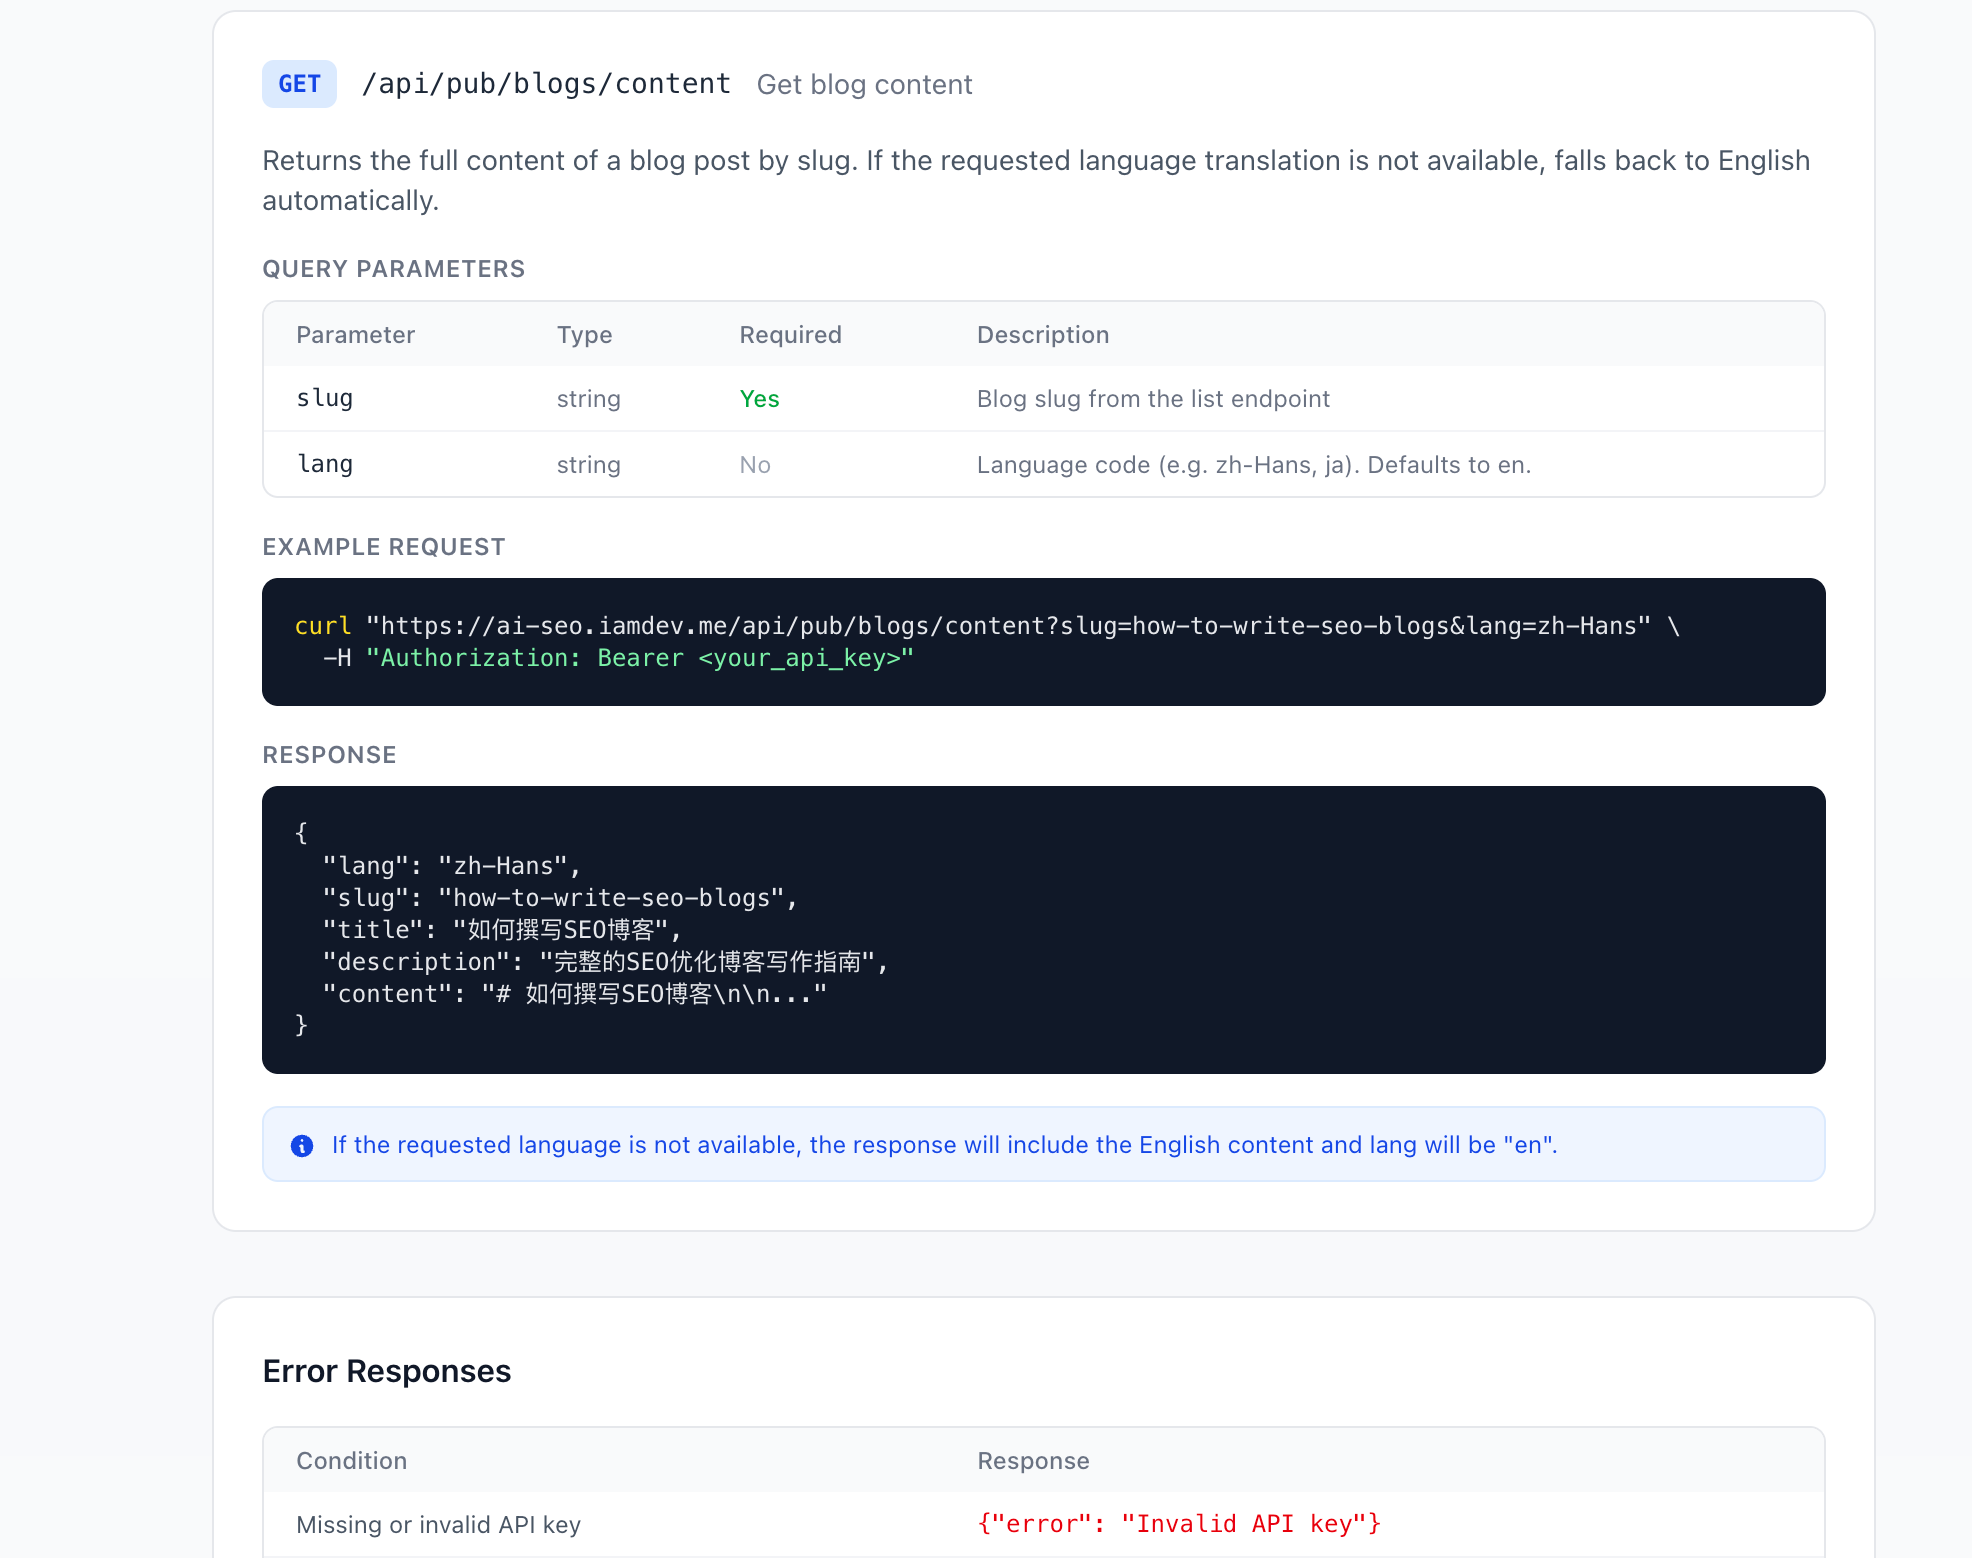Click the "content" line in the response JSON

coord(574,994)
